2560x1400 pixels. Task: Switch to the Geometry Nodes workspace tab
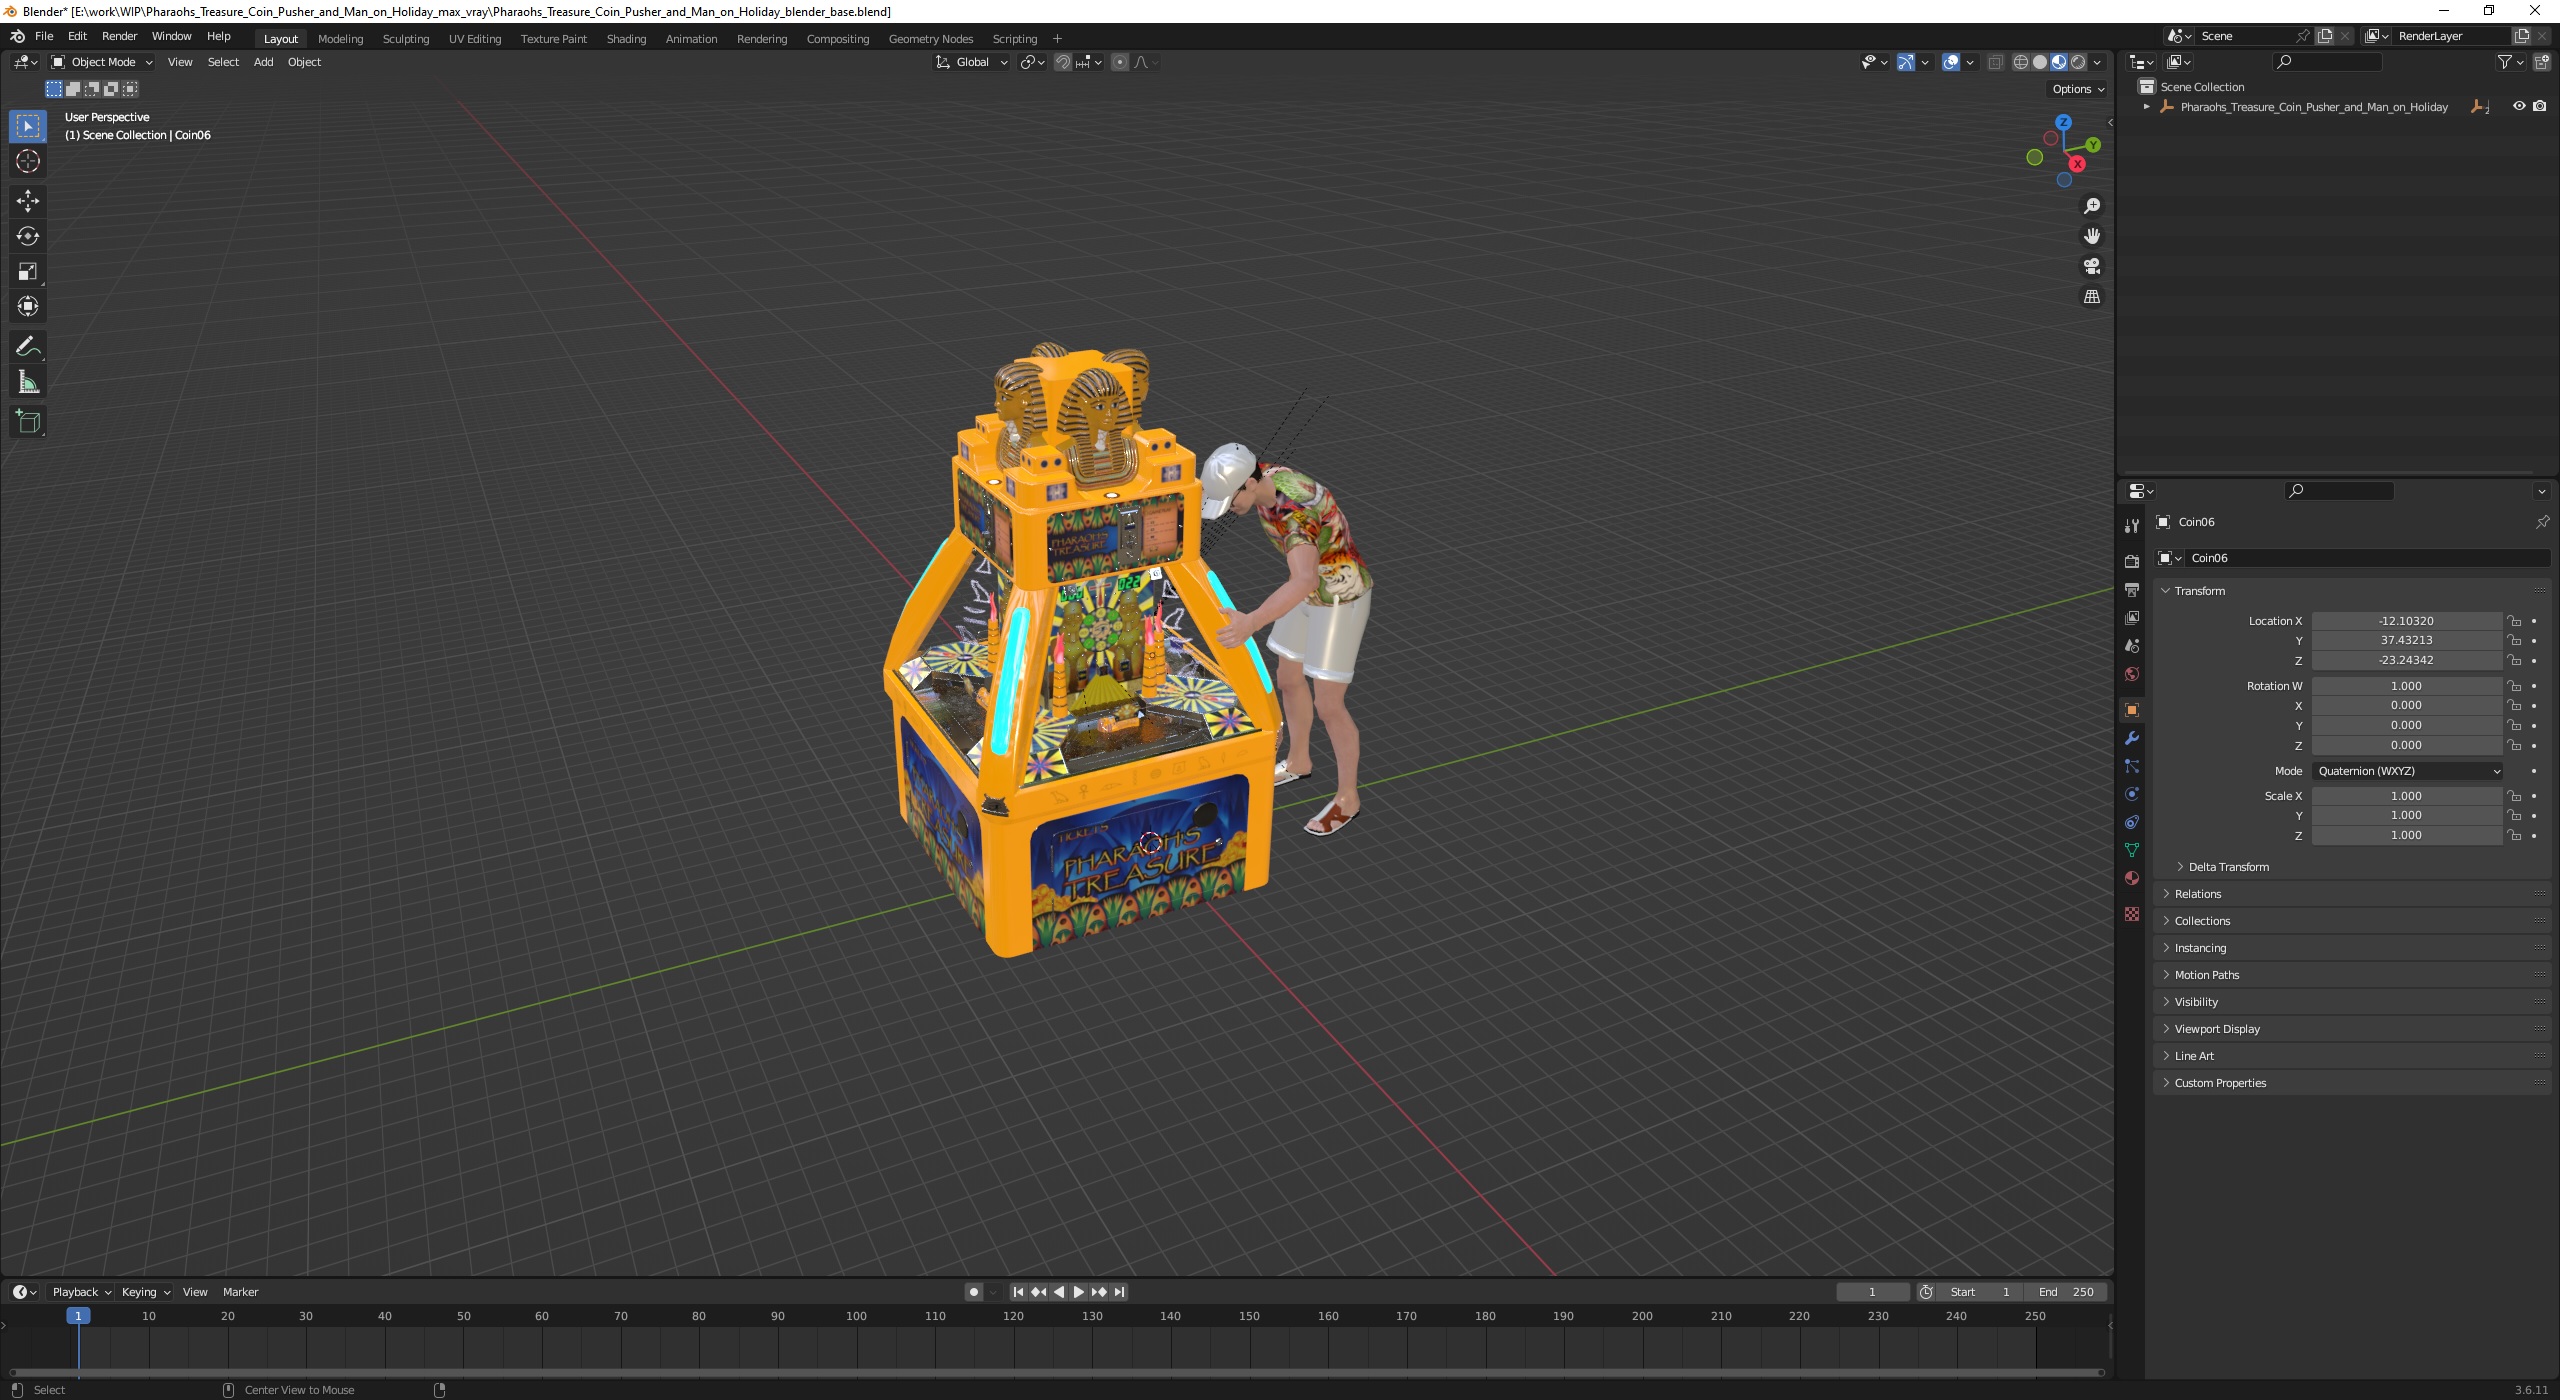(930, 39)
